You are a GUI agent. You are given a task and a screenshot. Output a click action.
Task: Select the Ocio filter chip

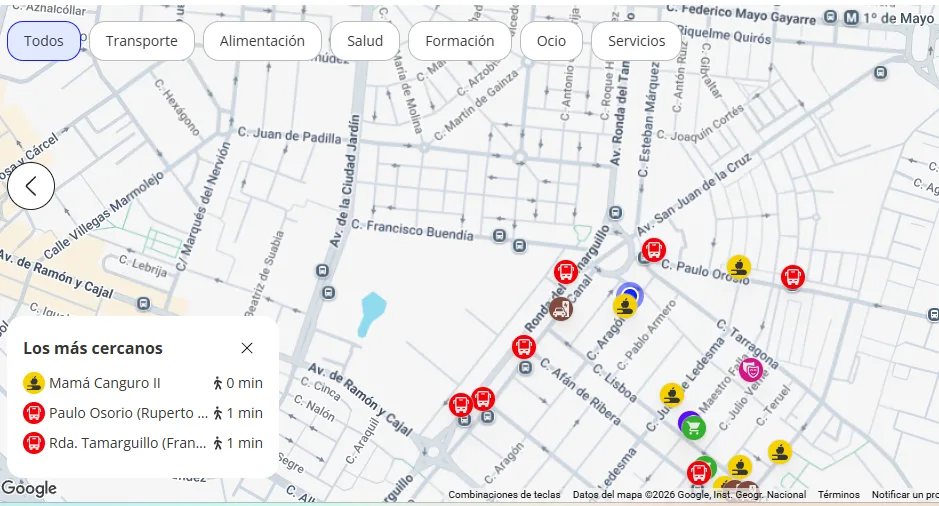coord(551,41)
